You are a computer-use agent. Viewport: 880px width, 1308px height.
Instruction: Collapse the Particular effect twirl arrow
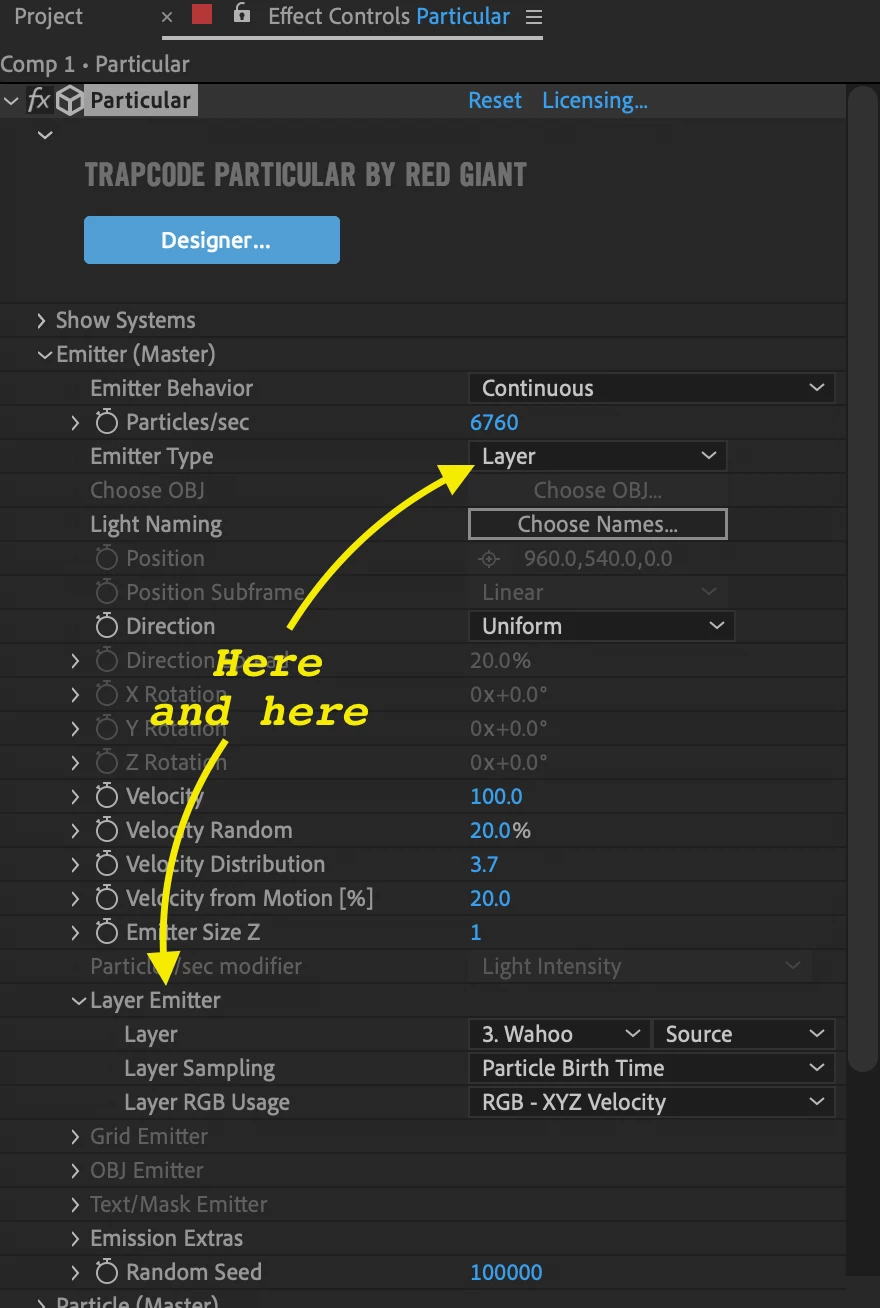pos(11,100)
